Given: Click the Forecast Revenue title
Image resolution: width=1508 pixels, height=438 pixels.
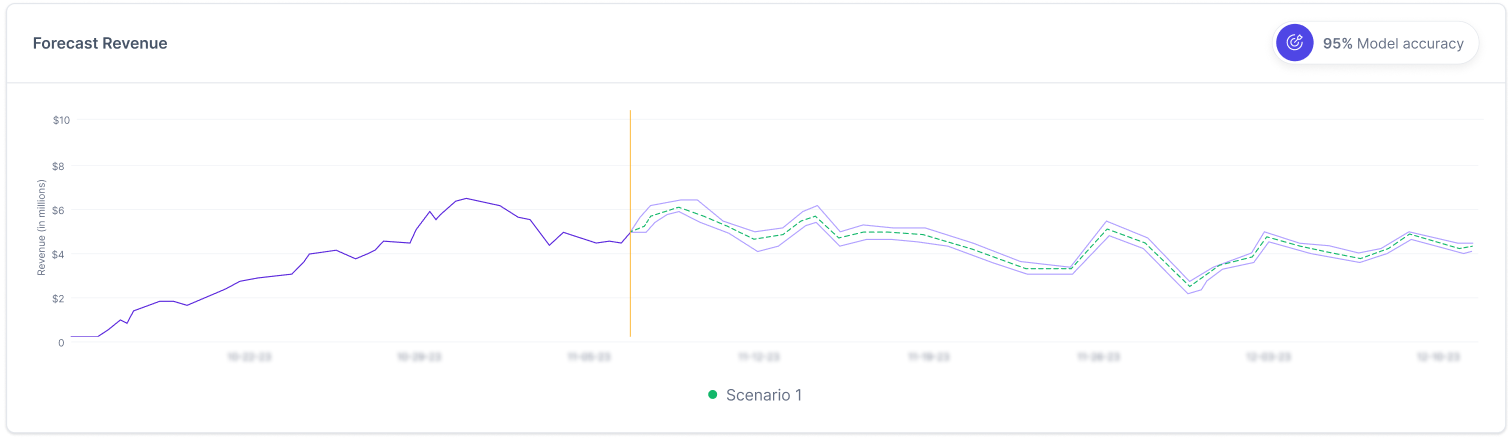Looking at the screenshot, I should (100, 43).
